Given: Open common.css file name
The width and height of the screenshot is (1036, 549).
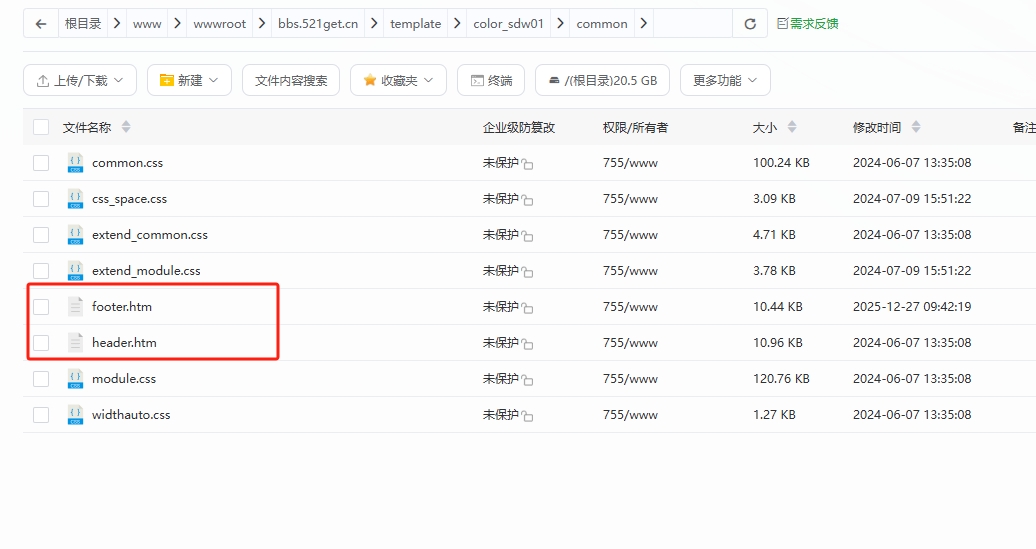Looking at the screenshot, I should pos(128,163).
